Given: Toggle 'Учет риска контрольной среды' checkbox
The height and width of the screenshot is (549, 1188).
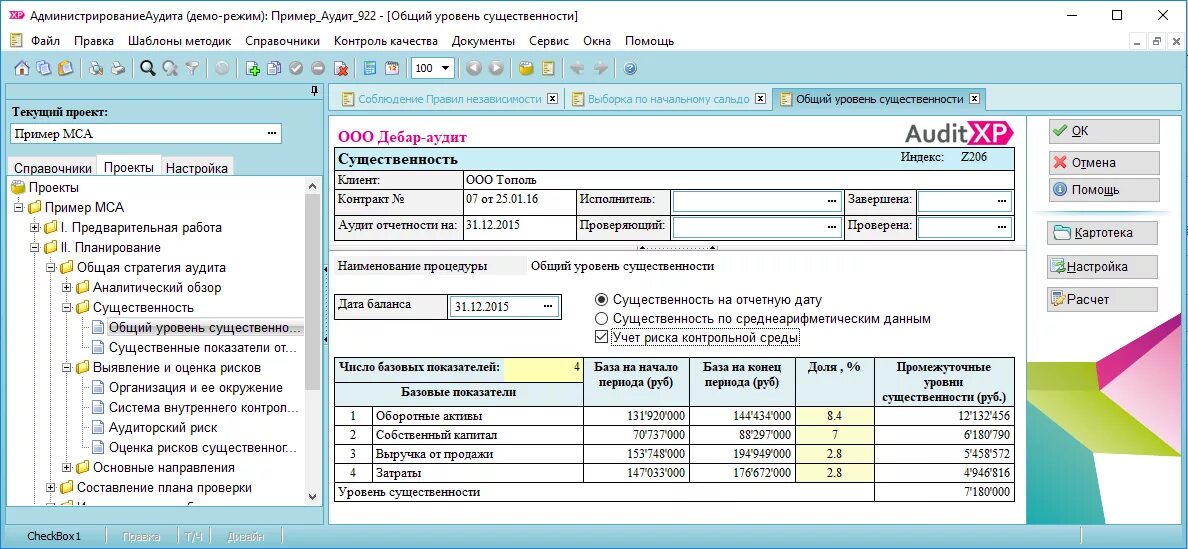Looking at the screenshot, I should pyautogui.click(x=602, y=337).
